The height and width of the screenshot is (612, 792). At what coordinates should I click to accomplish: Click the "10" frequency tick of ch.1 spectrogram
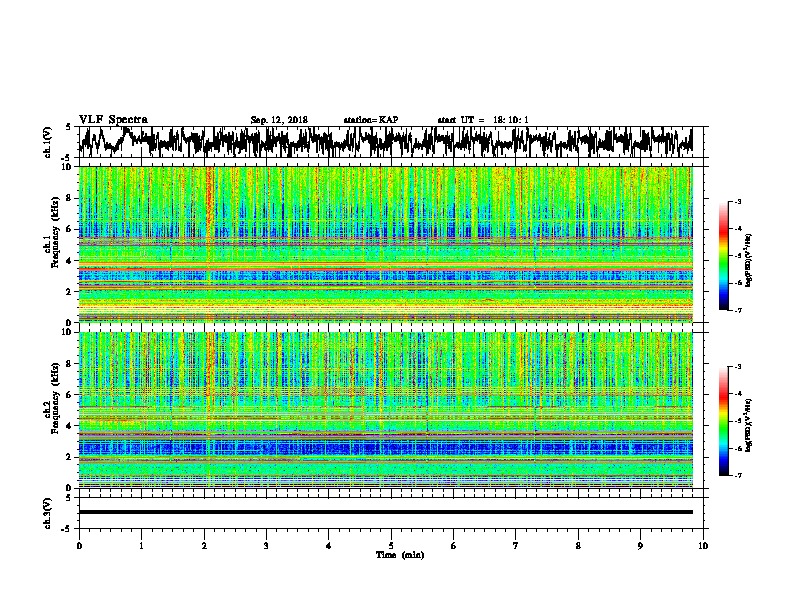point(67,167)
